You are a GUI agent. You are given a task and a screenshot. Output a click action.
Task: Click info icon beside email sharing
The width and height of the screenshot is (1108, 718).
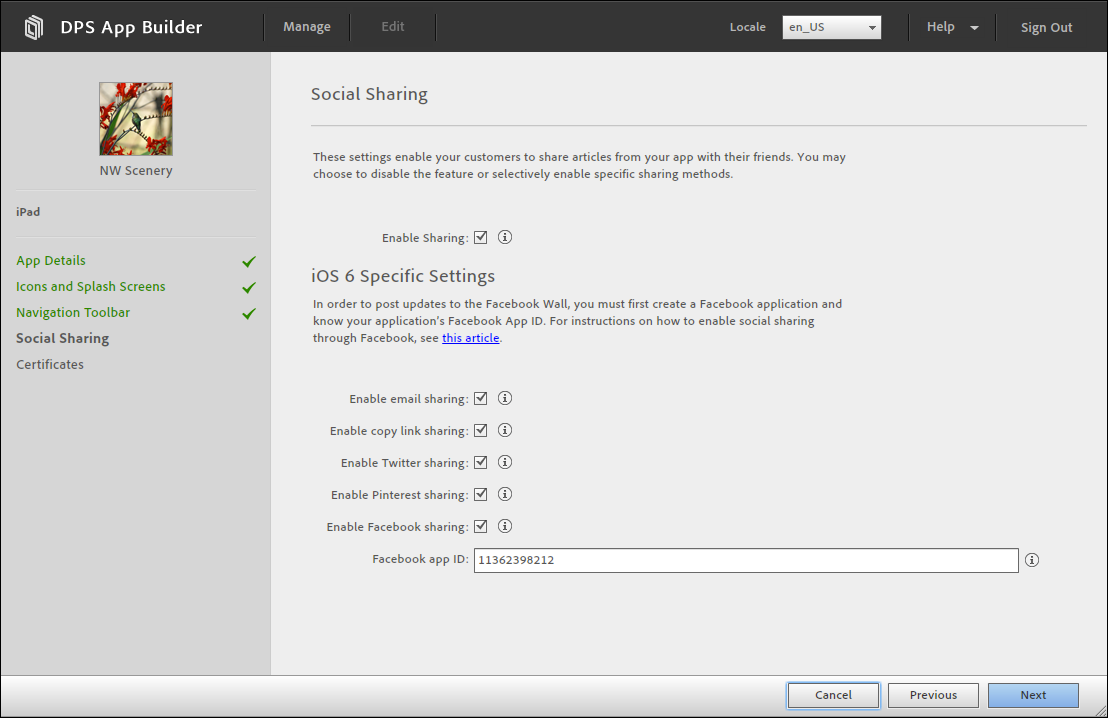(505, 398)
